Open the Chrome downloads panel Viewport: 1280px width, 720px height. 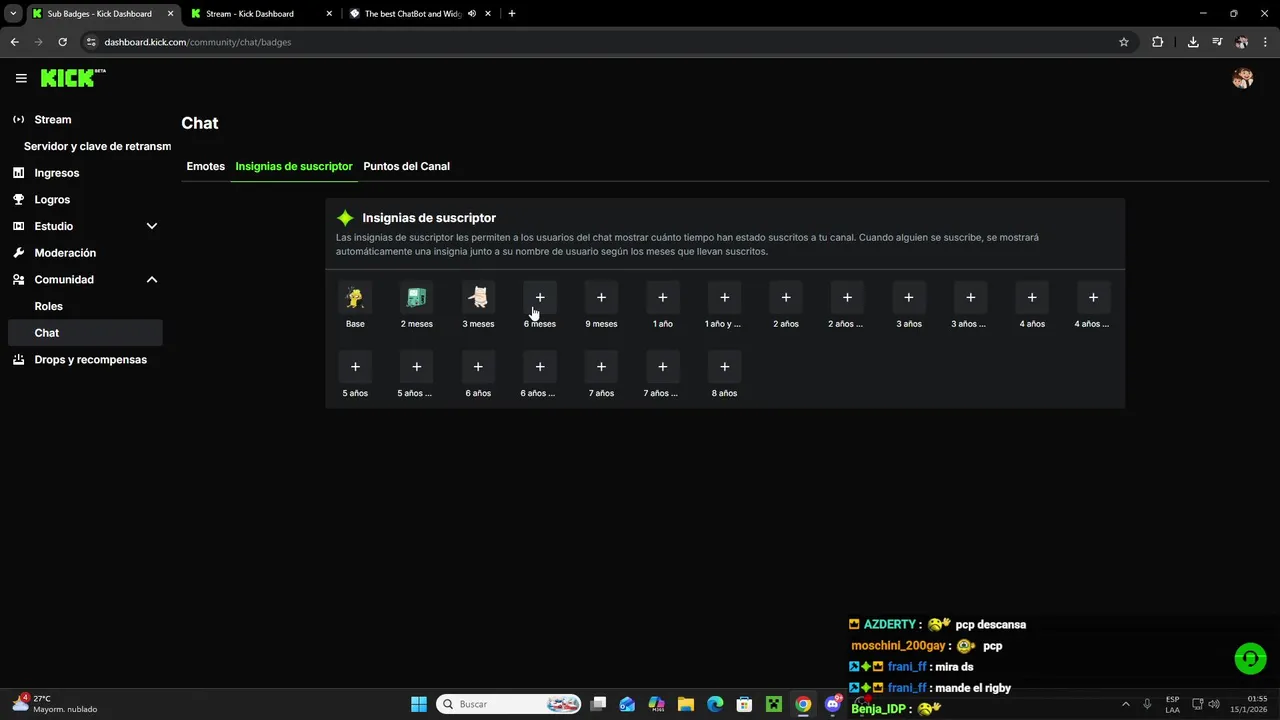point(1193,42)
